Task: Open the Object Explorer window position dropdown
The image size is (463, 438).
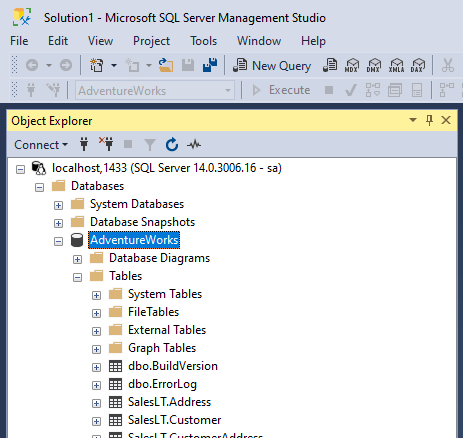Action: 413,120
